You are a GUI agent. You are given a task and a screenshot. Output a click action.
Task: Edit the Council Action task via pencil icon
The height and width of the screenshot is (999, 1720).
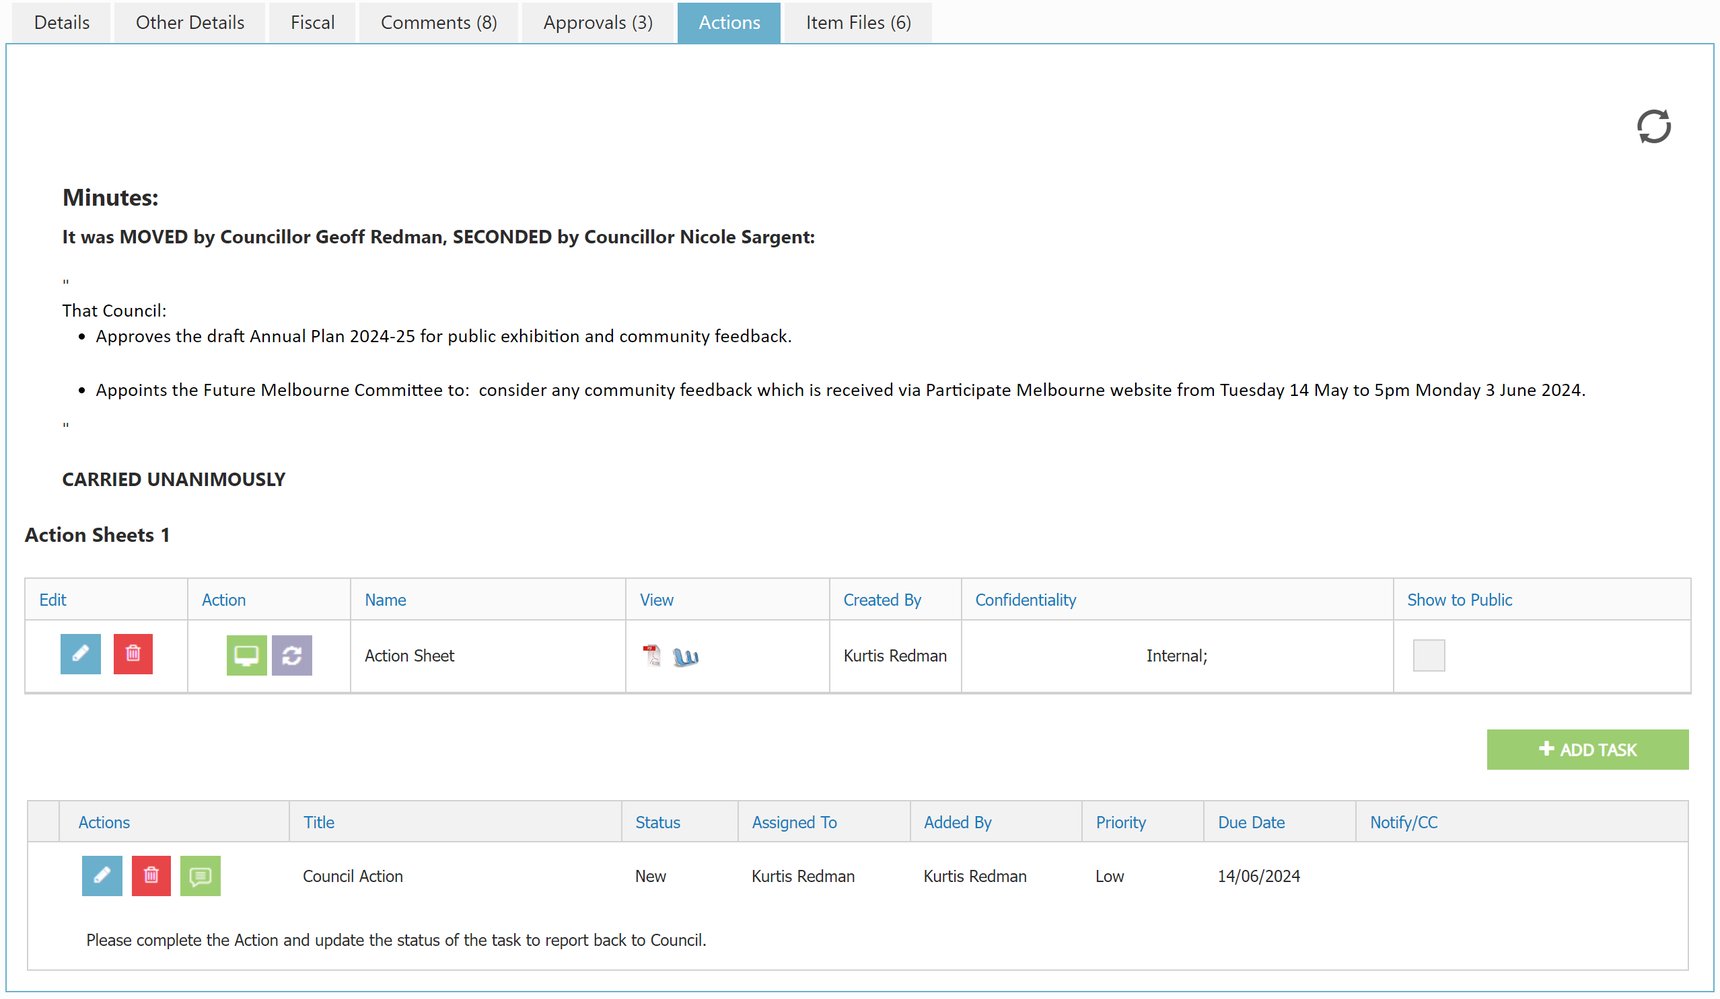pyautogui.click(x=101, y=875)
